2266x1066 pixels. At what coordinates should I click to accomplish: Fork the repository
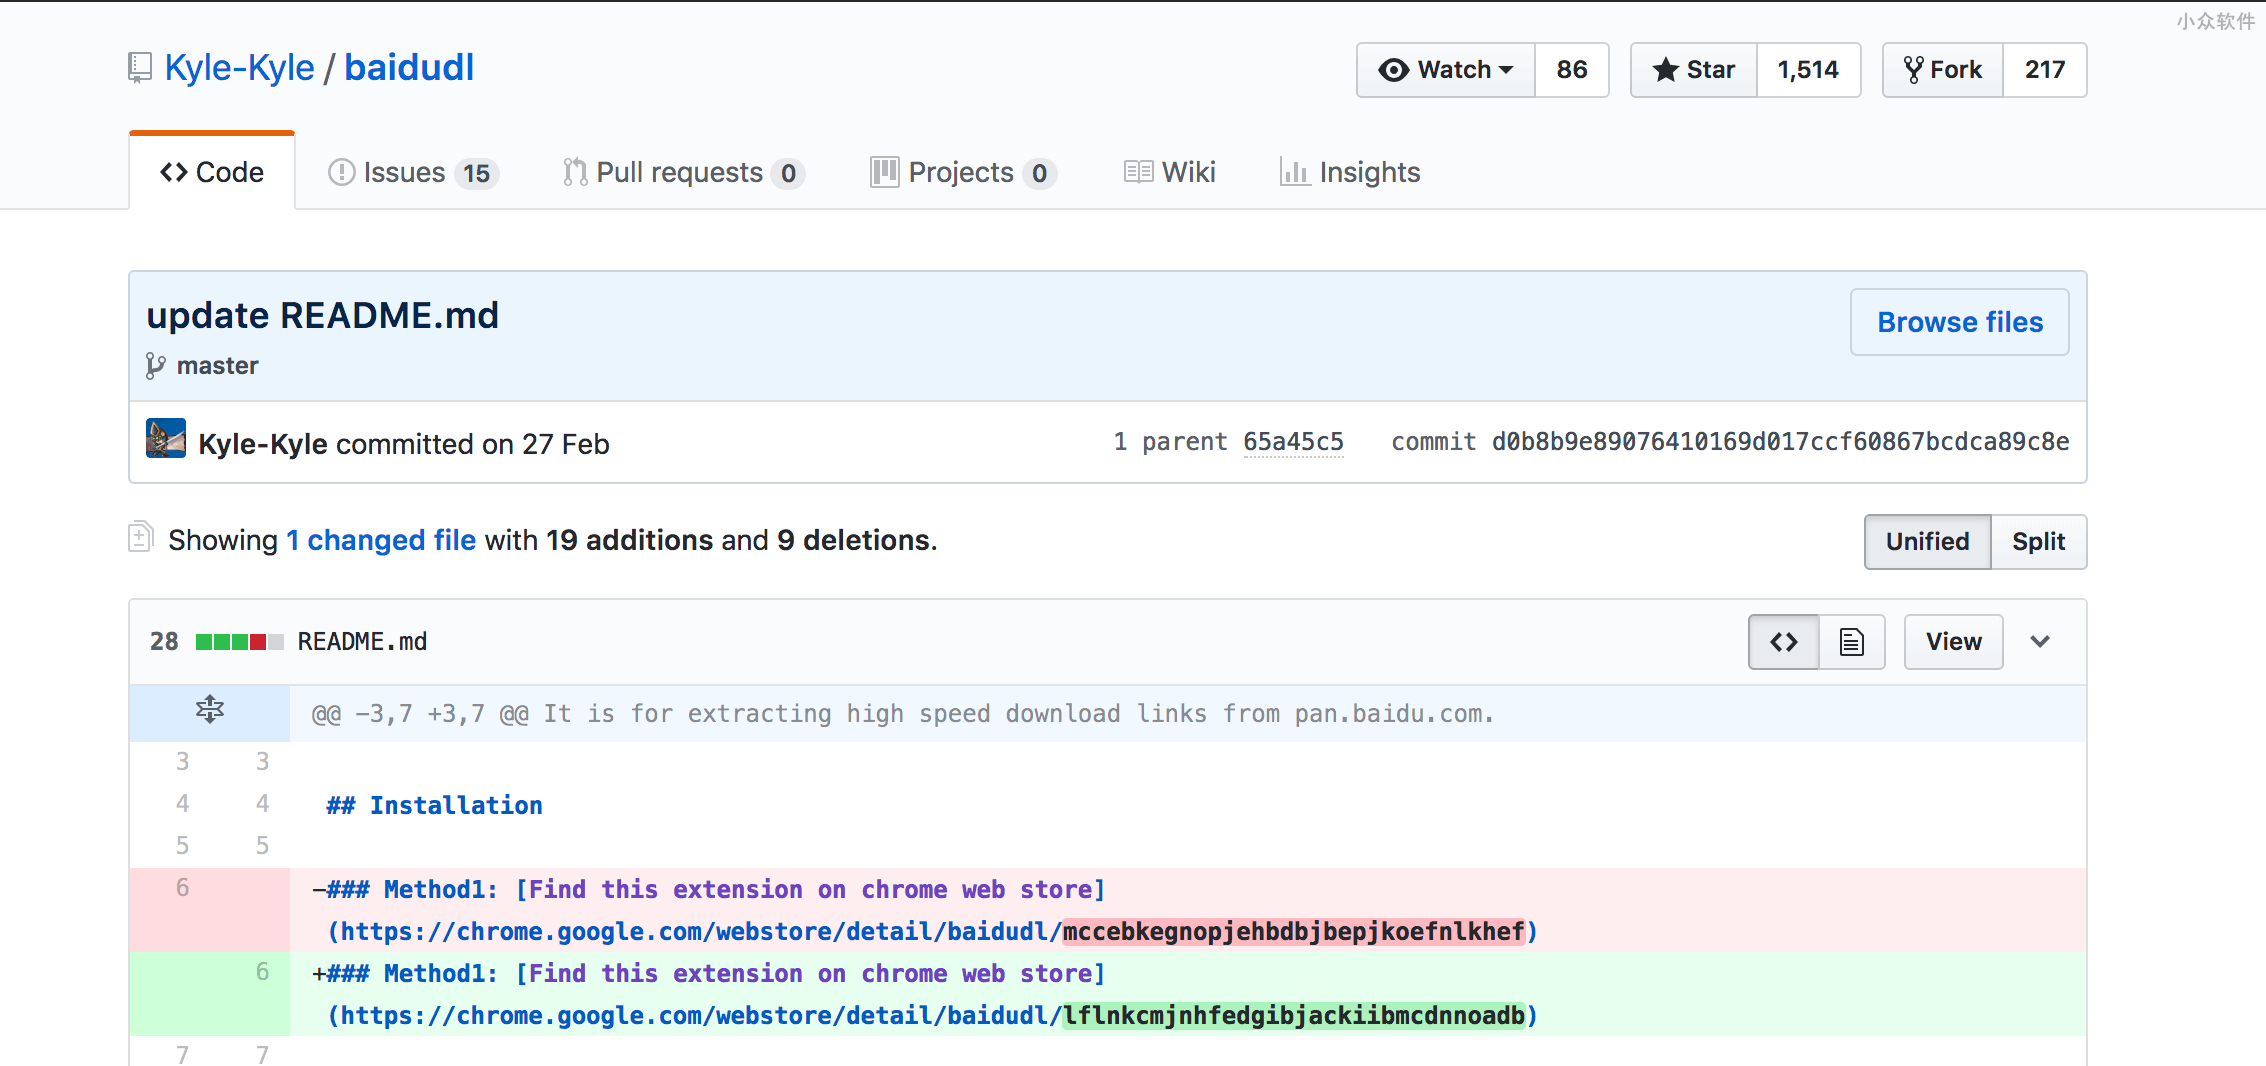[x=1943, y=70]
